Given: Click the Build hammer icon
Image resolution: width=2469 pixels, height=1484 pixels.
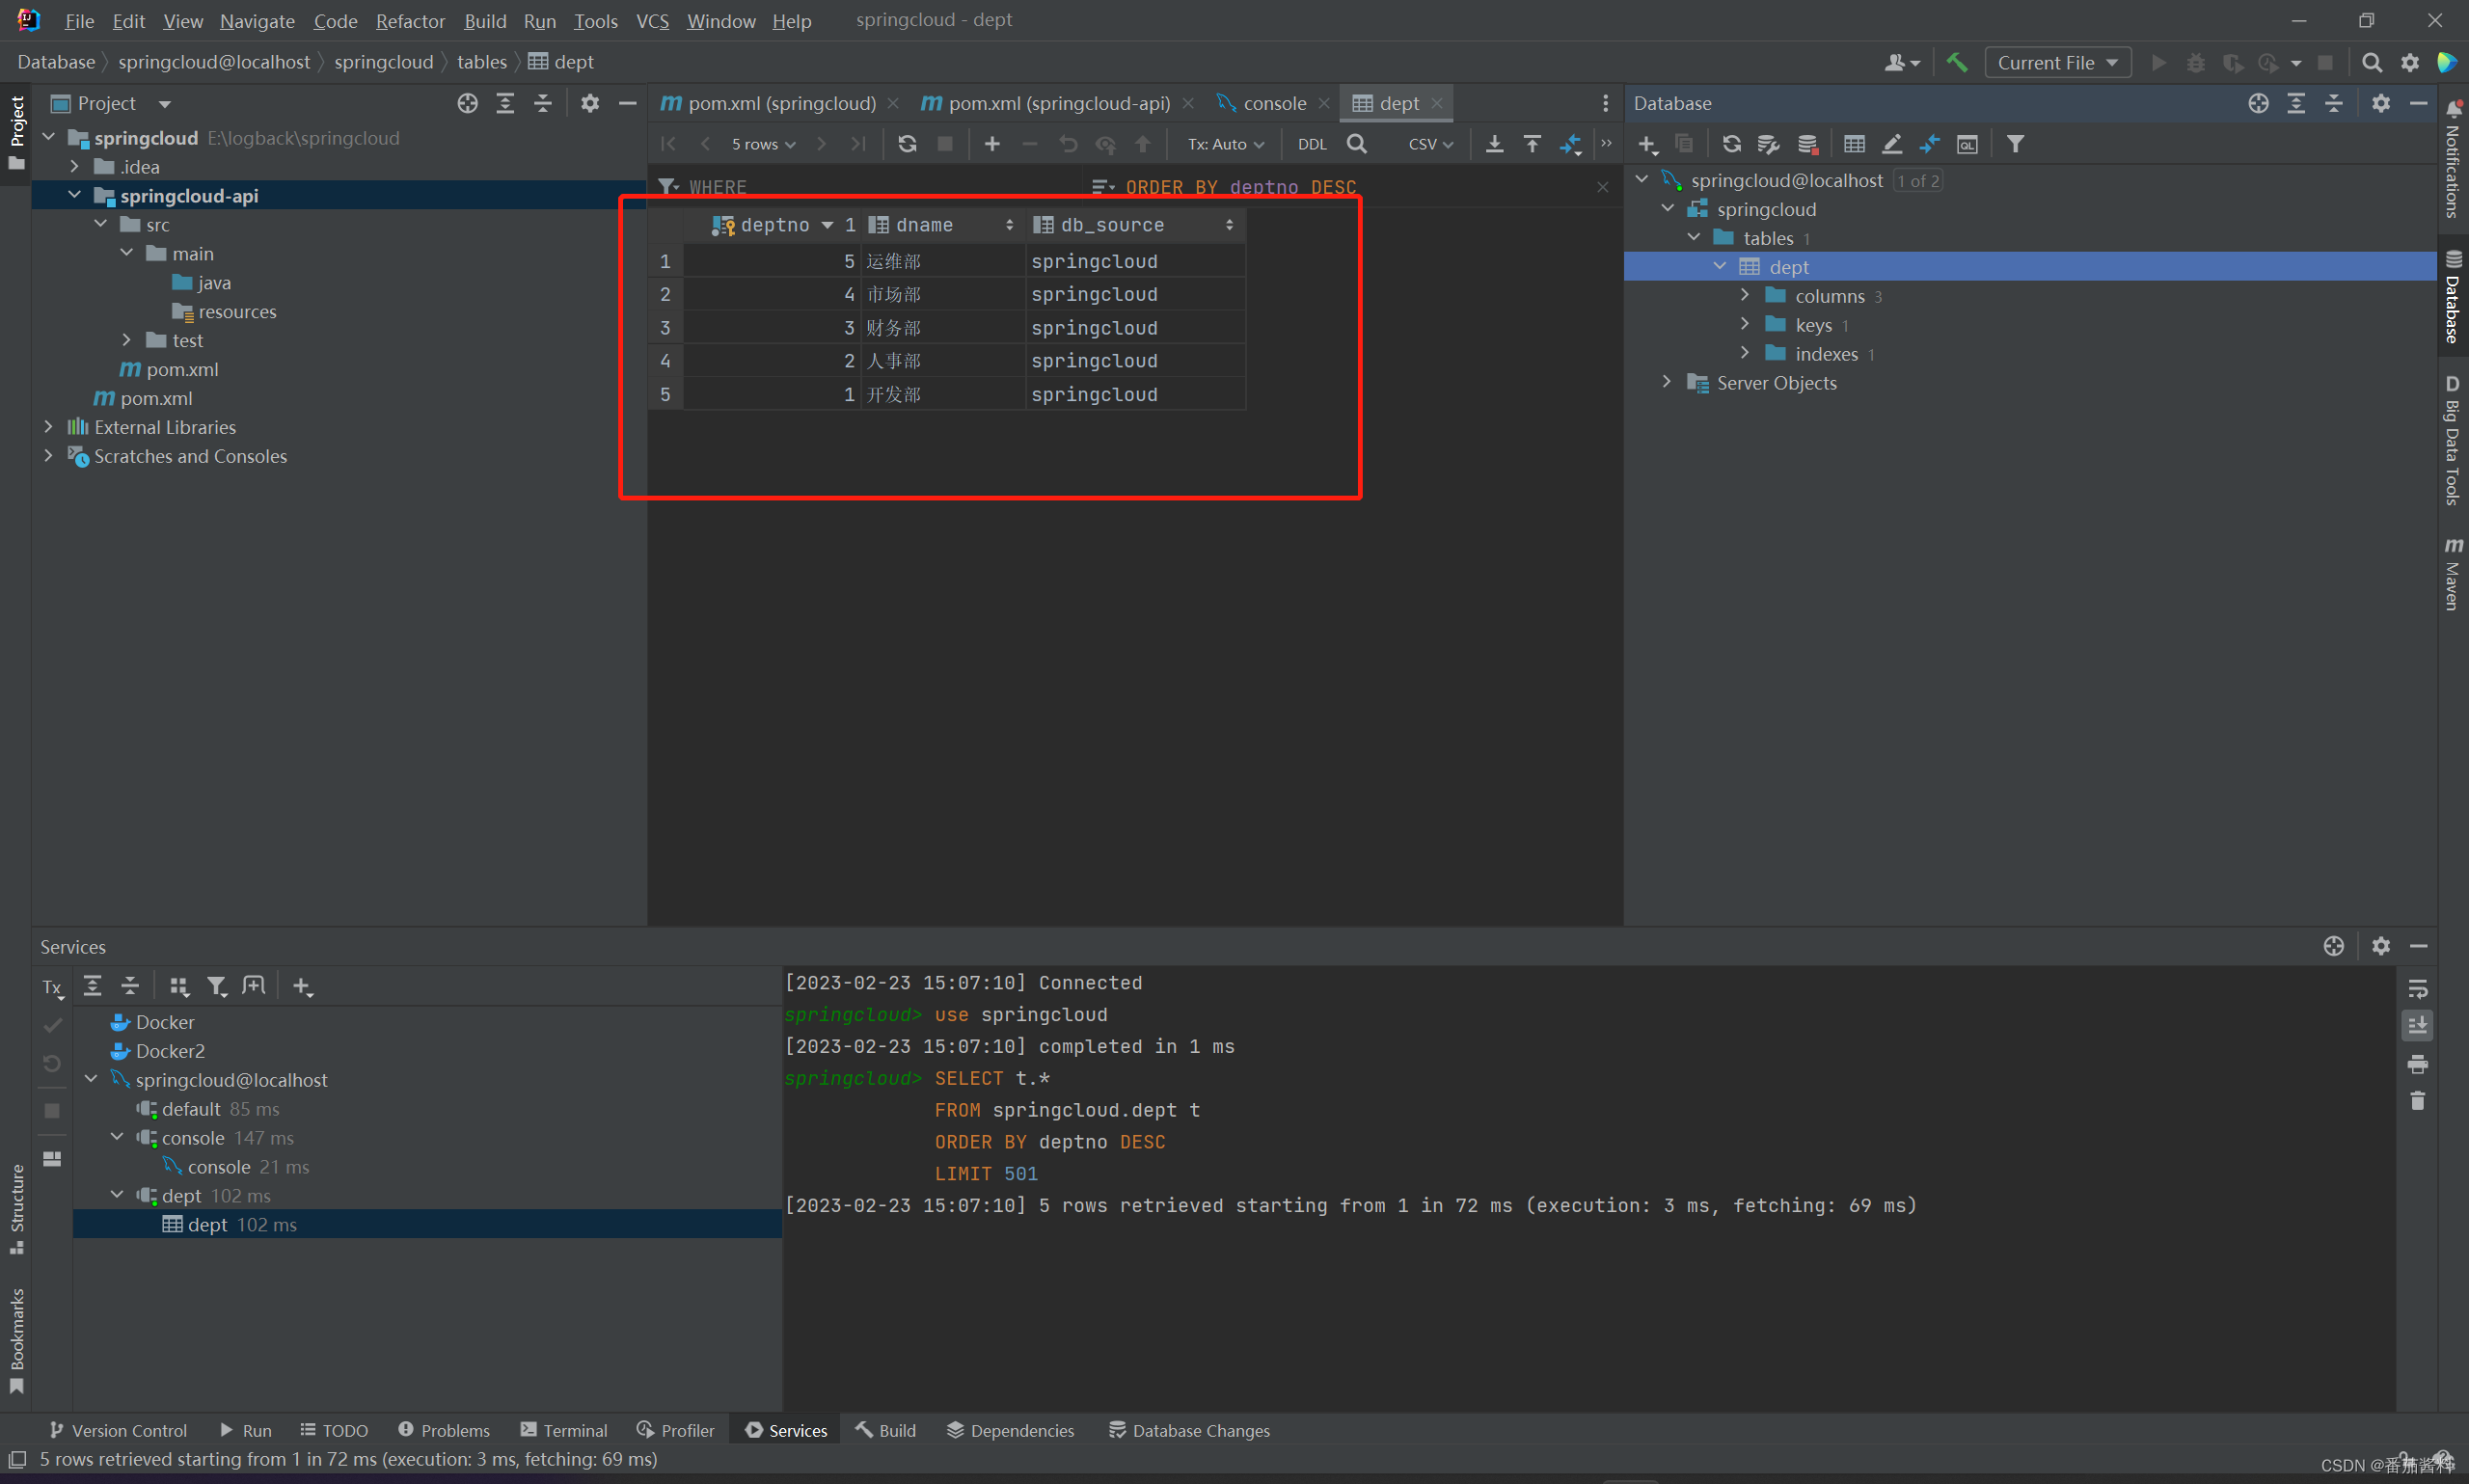Looking at the screenshot, I should 1957,62.
